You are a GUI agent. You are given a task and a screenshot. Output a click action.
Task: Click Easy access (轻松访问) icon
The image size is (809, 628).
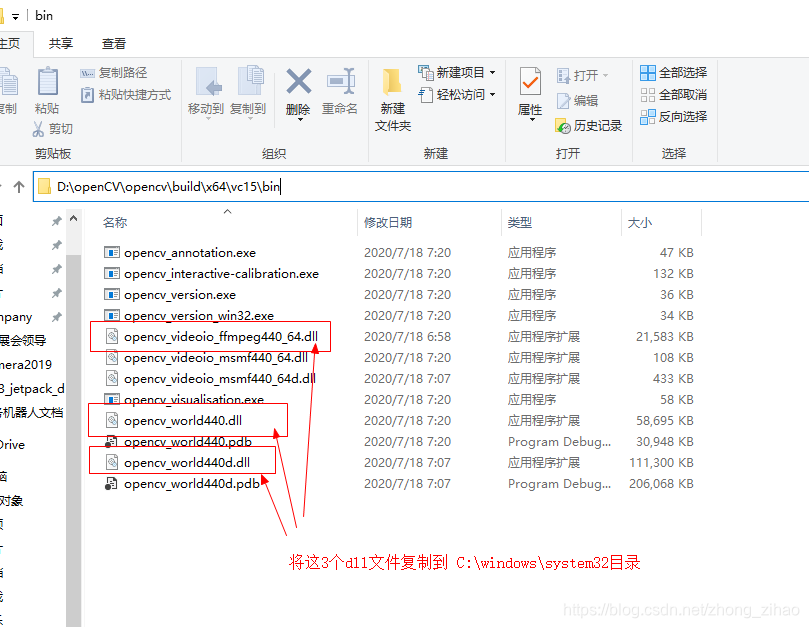coord(426,95)
